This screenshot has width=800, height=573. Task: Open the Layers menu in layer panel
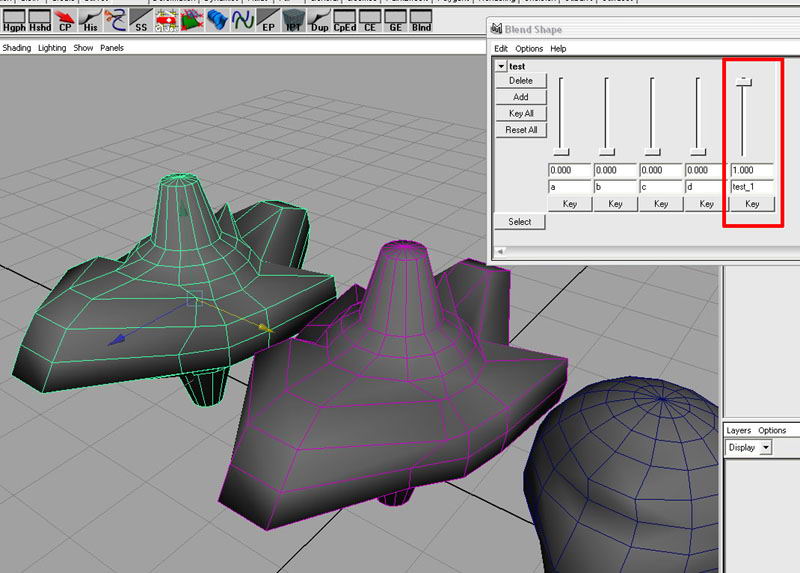[x=738, y=430]
